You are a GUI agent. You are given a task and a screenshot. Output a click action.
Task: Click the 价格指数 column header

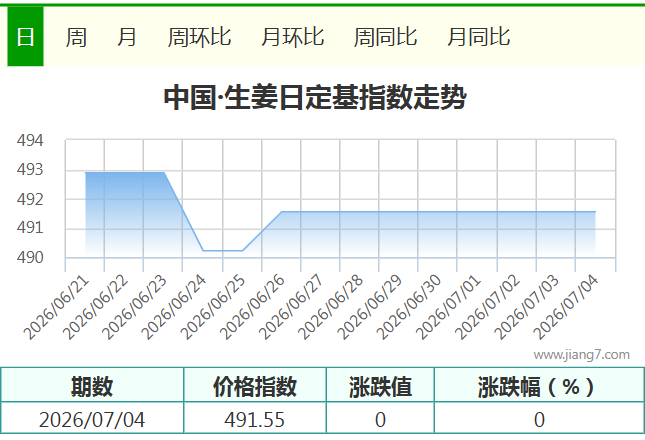[255, 386]
